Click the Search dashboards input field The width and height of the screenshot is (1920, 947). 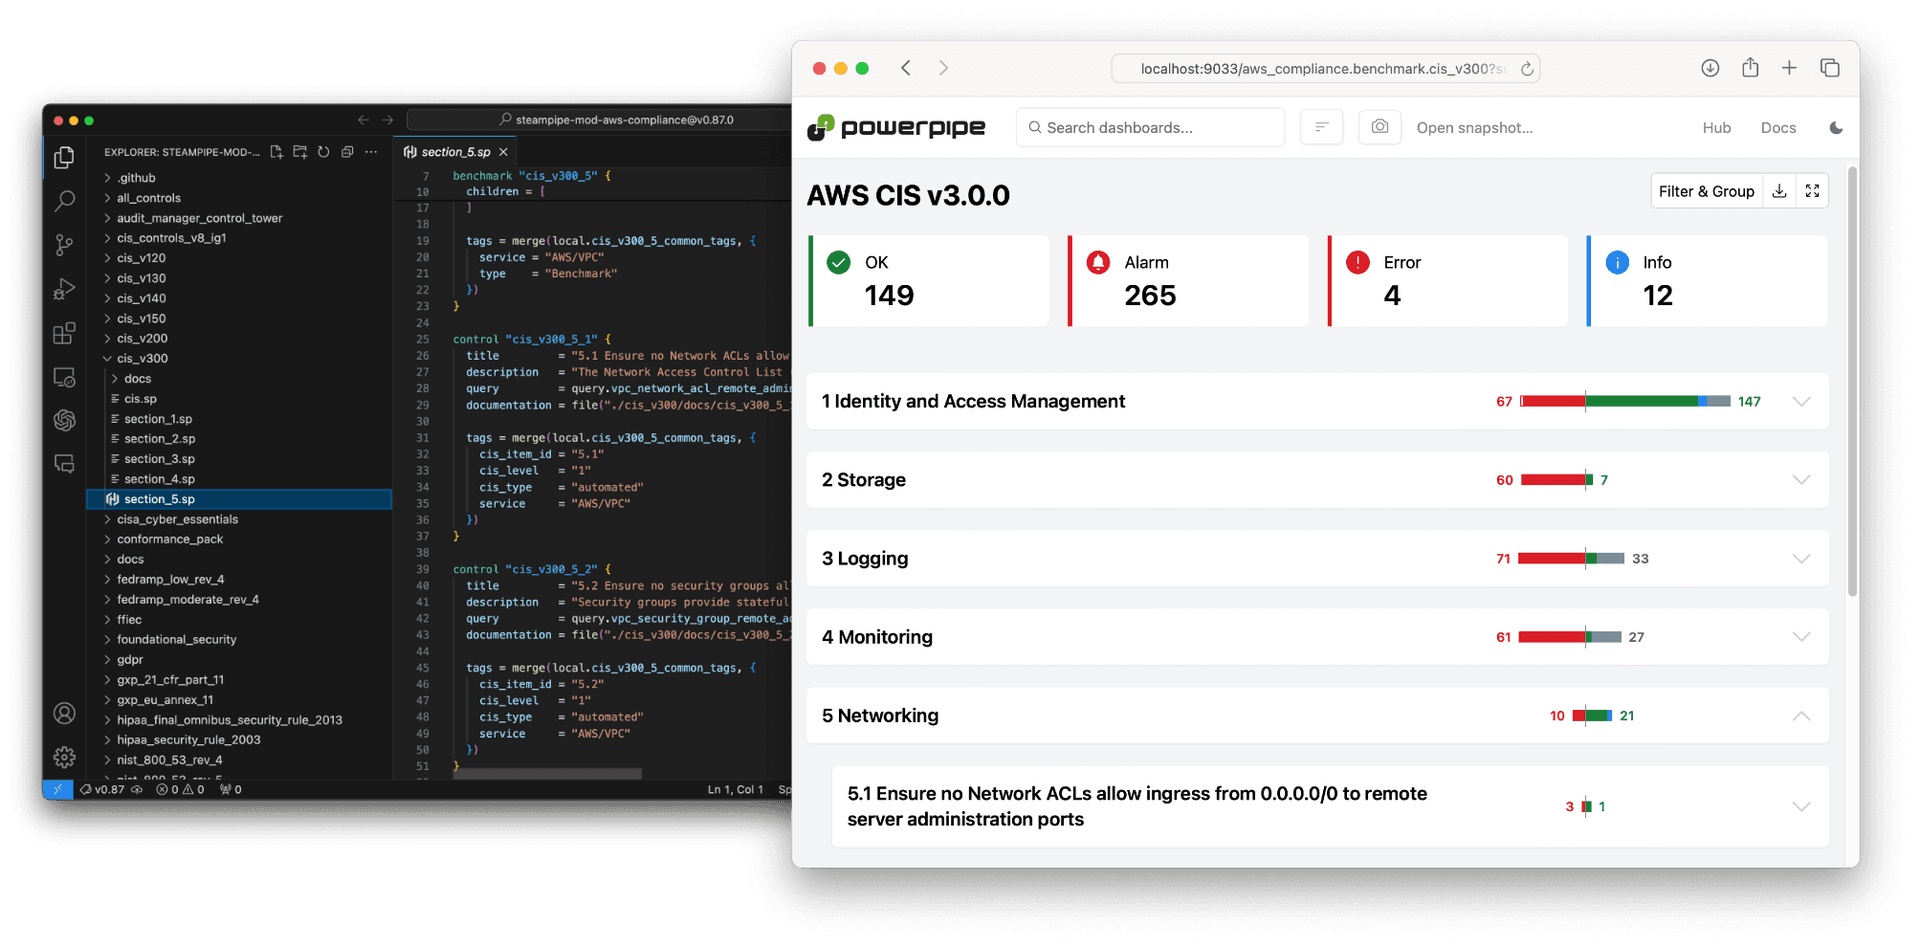coord(1150,128)
